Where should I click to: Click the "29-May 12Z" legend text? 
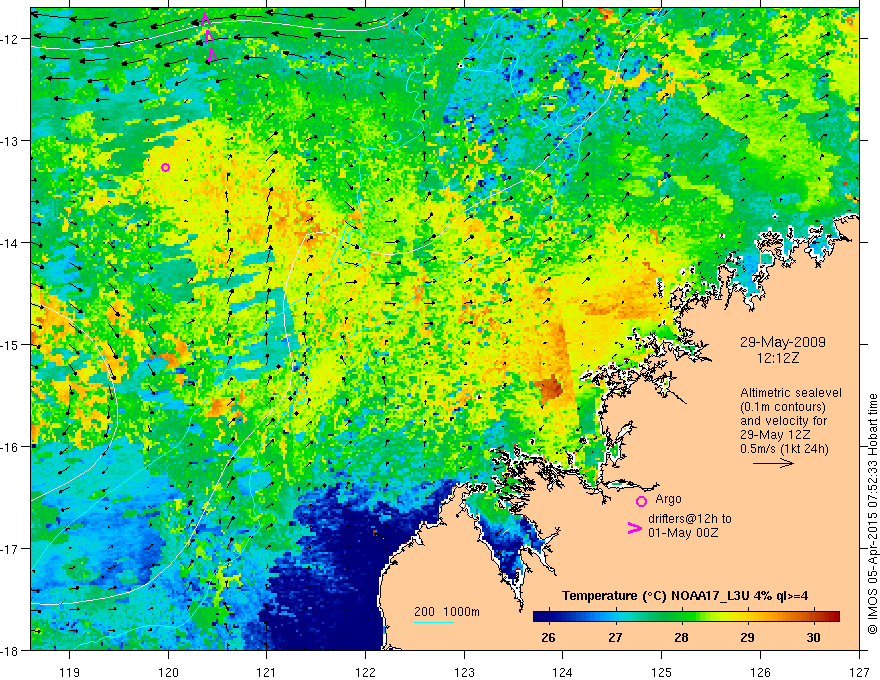point(774,435)
